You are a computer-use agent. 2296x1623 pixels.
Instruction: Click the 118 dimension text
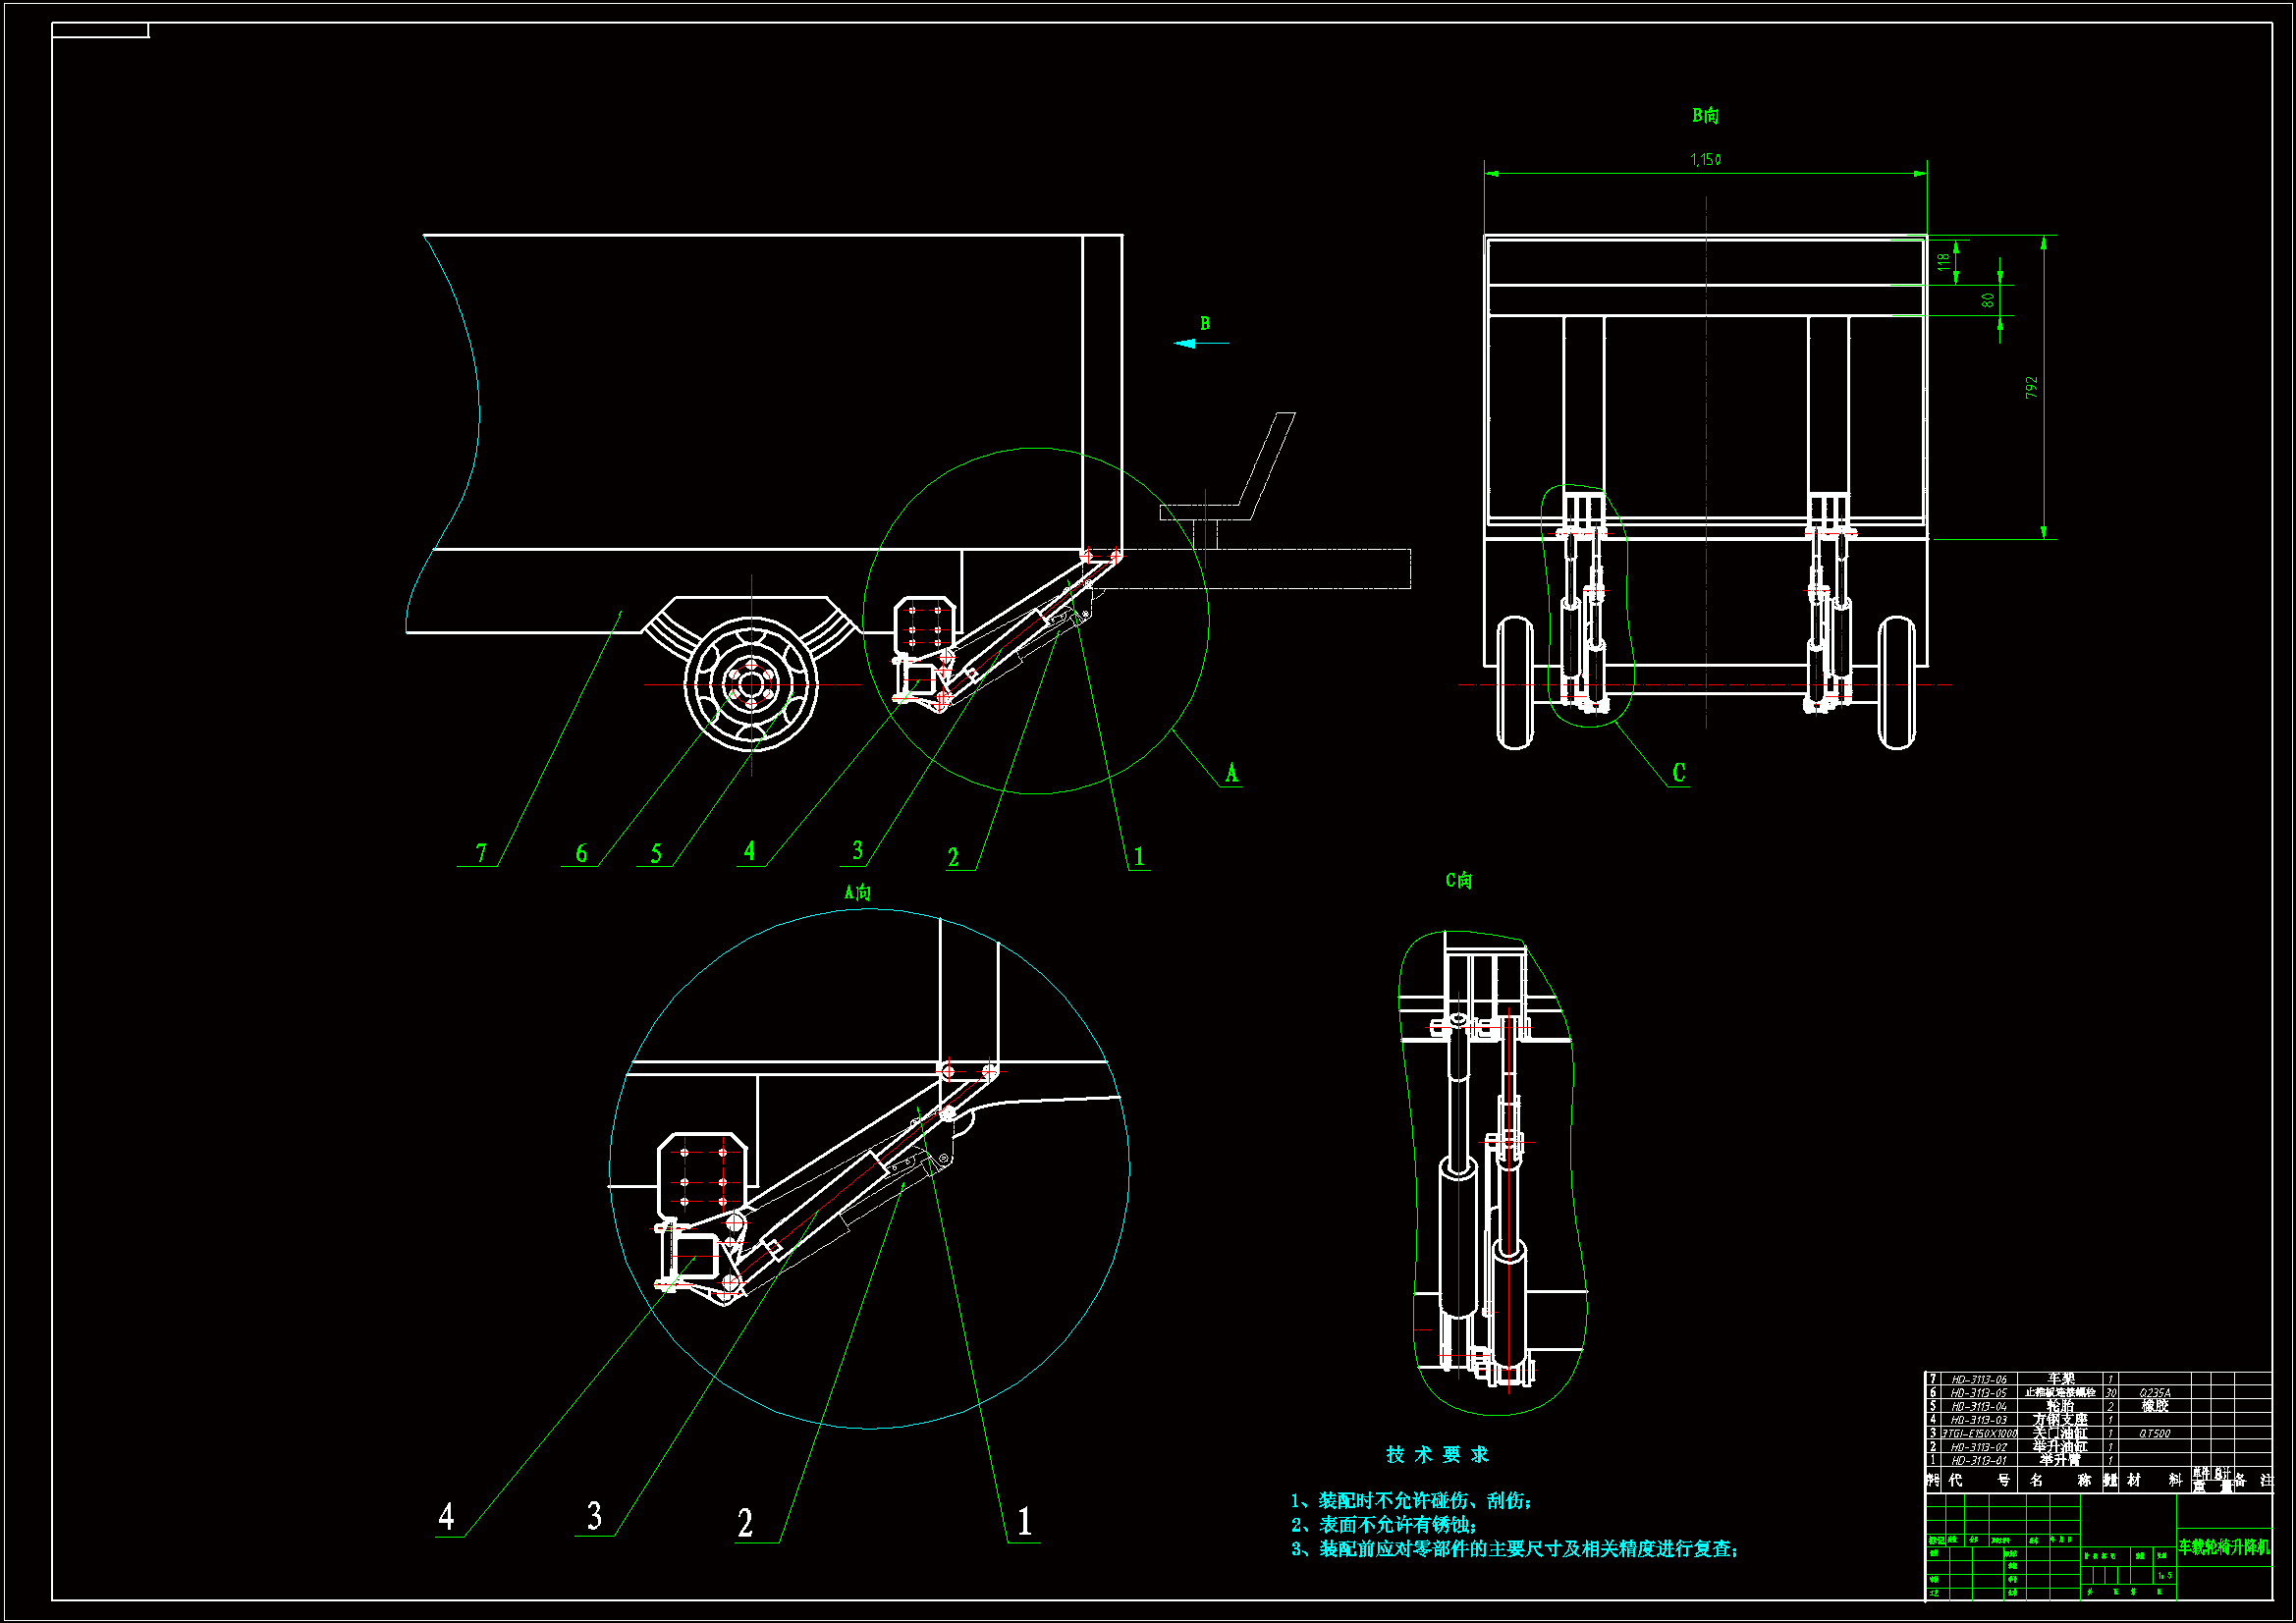(x=1943, y=261)
